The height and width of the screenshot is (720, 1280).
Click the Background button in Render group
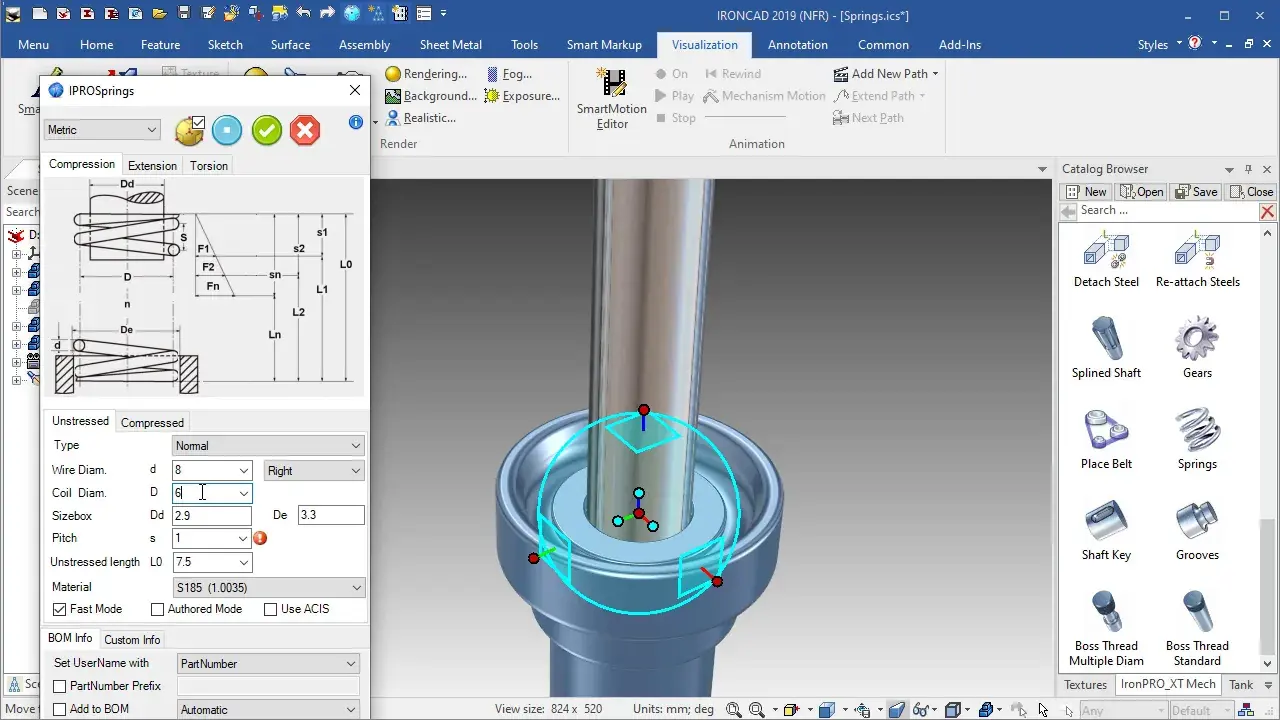[x=432, y=96]
